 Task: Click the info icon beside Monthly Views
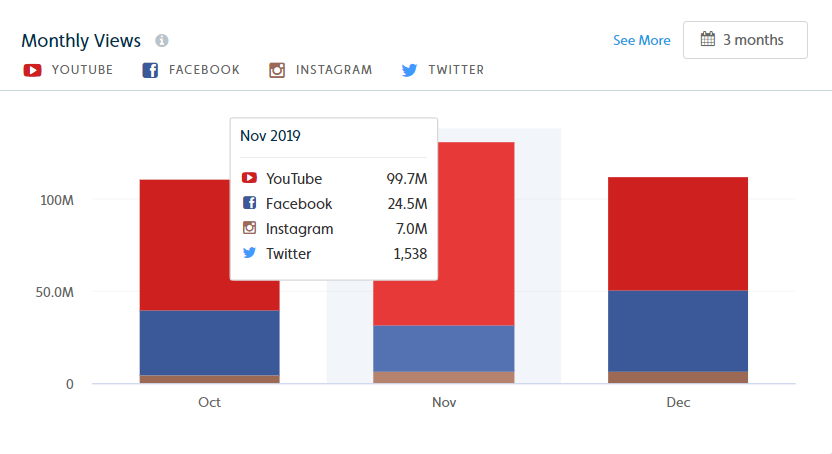tap(162, 40)
